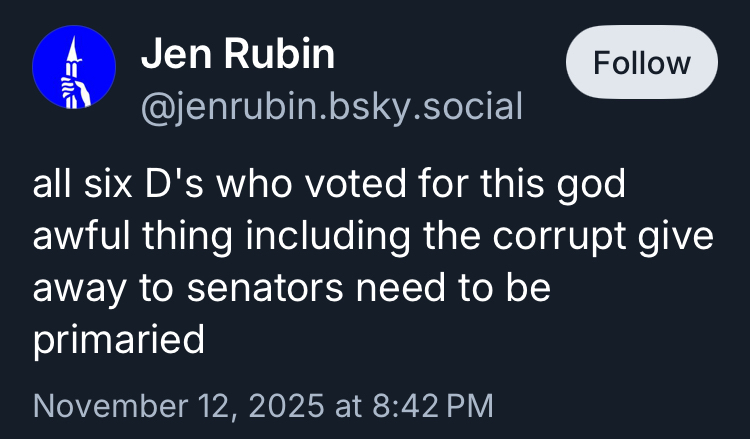Open the Jen Rubin display name
The image size is (750, 439).
coord(238,54)
